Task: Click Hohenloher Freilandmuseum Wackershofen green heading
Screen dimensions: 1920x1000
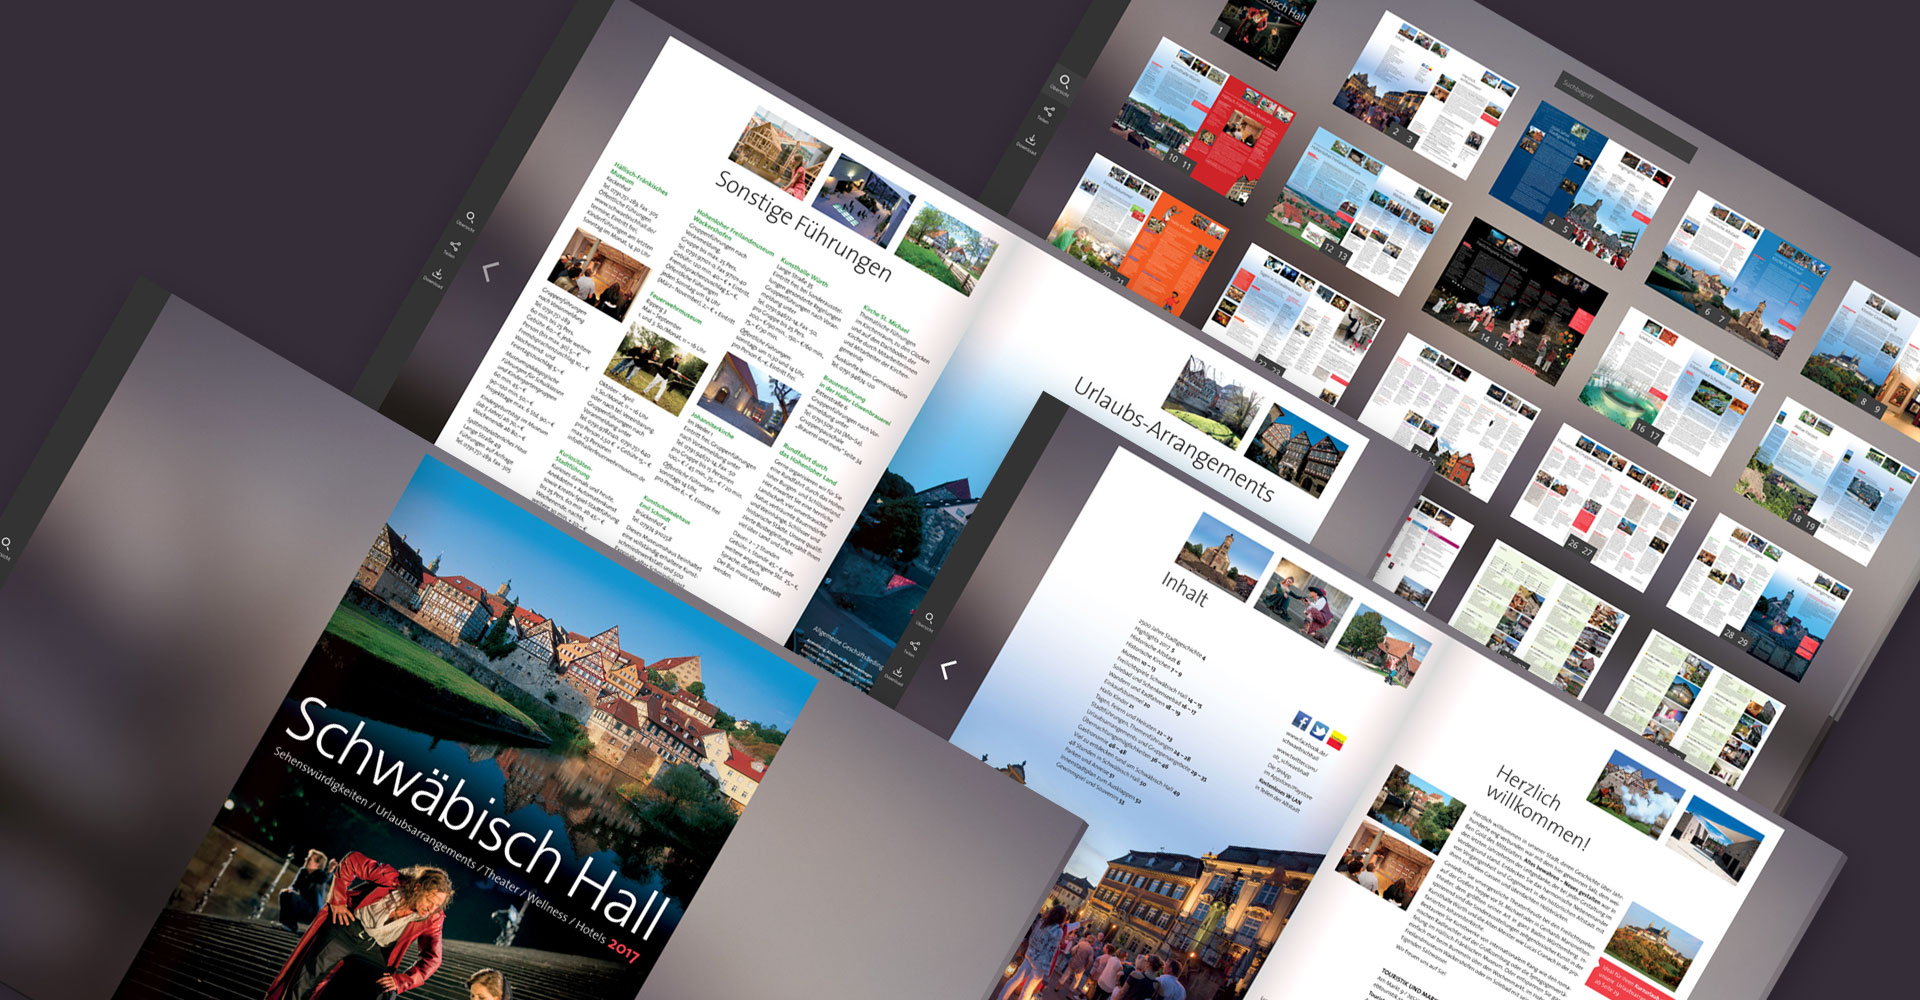Action: coord(734,233)
